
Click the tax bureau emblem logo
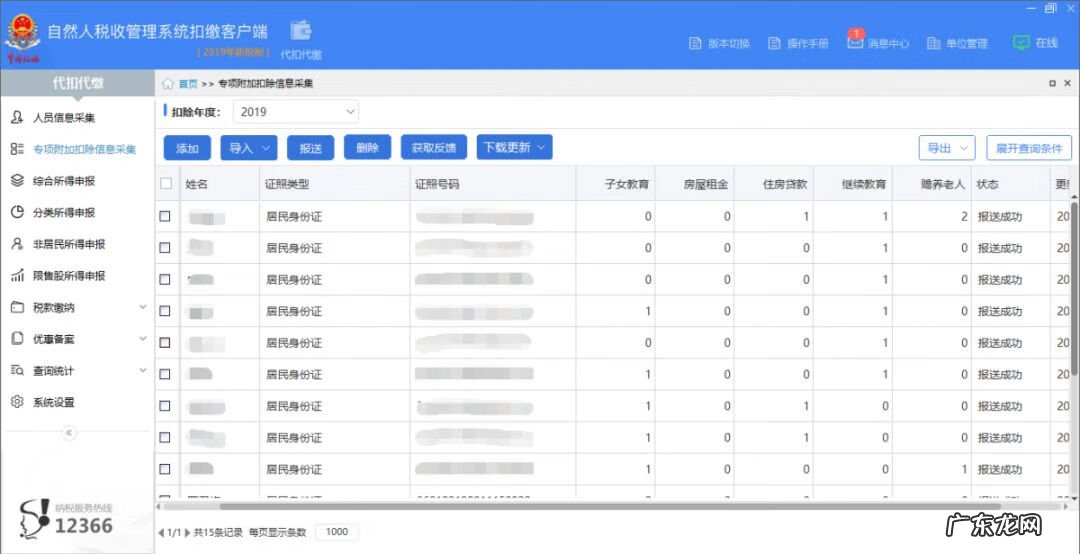23,38
